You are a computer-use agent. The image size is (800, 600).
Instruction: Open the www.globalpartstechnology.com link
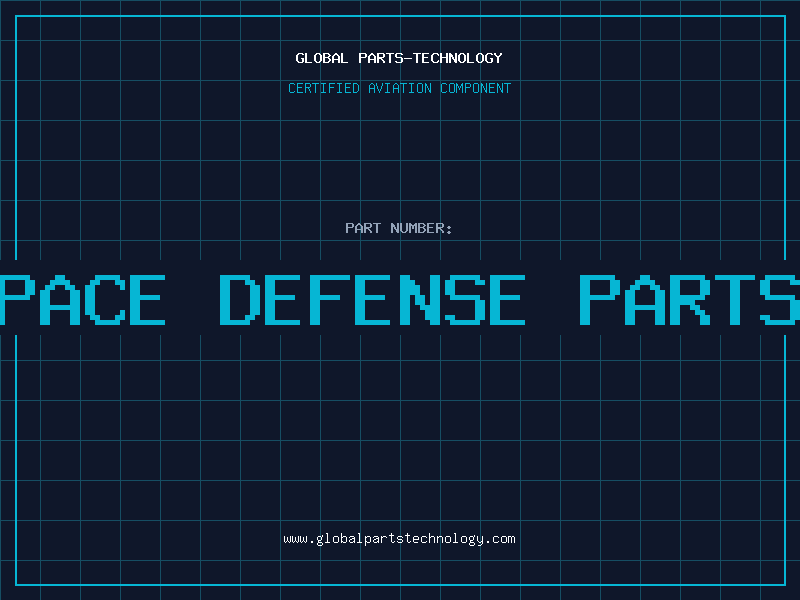click(x=399, y=539)
